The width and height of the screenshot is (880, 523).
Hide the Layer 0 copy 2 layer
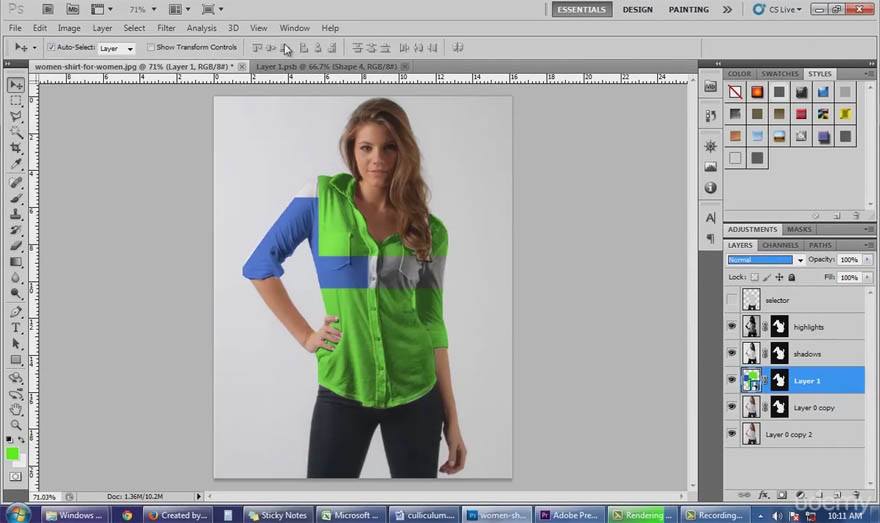(x=732, y=434)
